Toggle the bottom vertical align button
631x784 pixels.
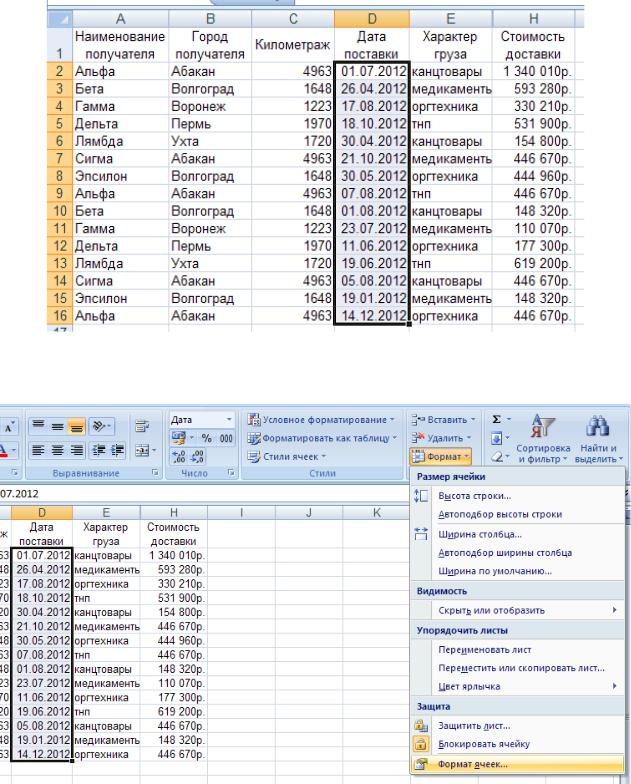click(x=76, y=426)
